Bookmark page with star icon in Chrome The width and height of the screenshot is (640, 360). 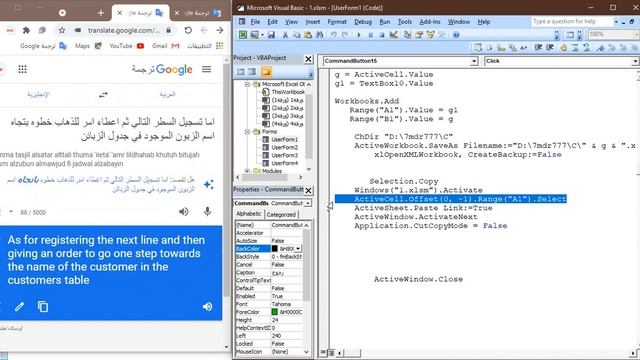(x=62, y=30)
